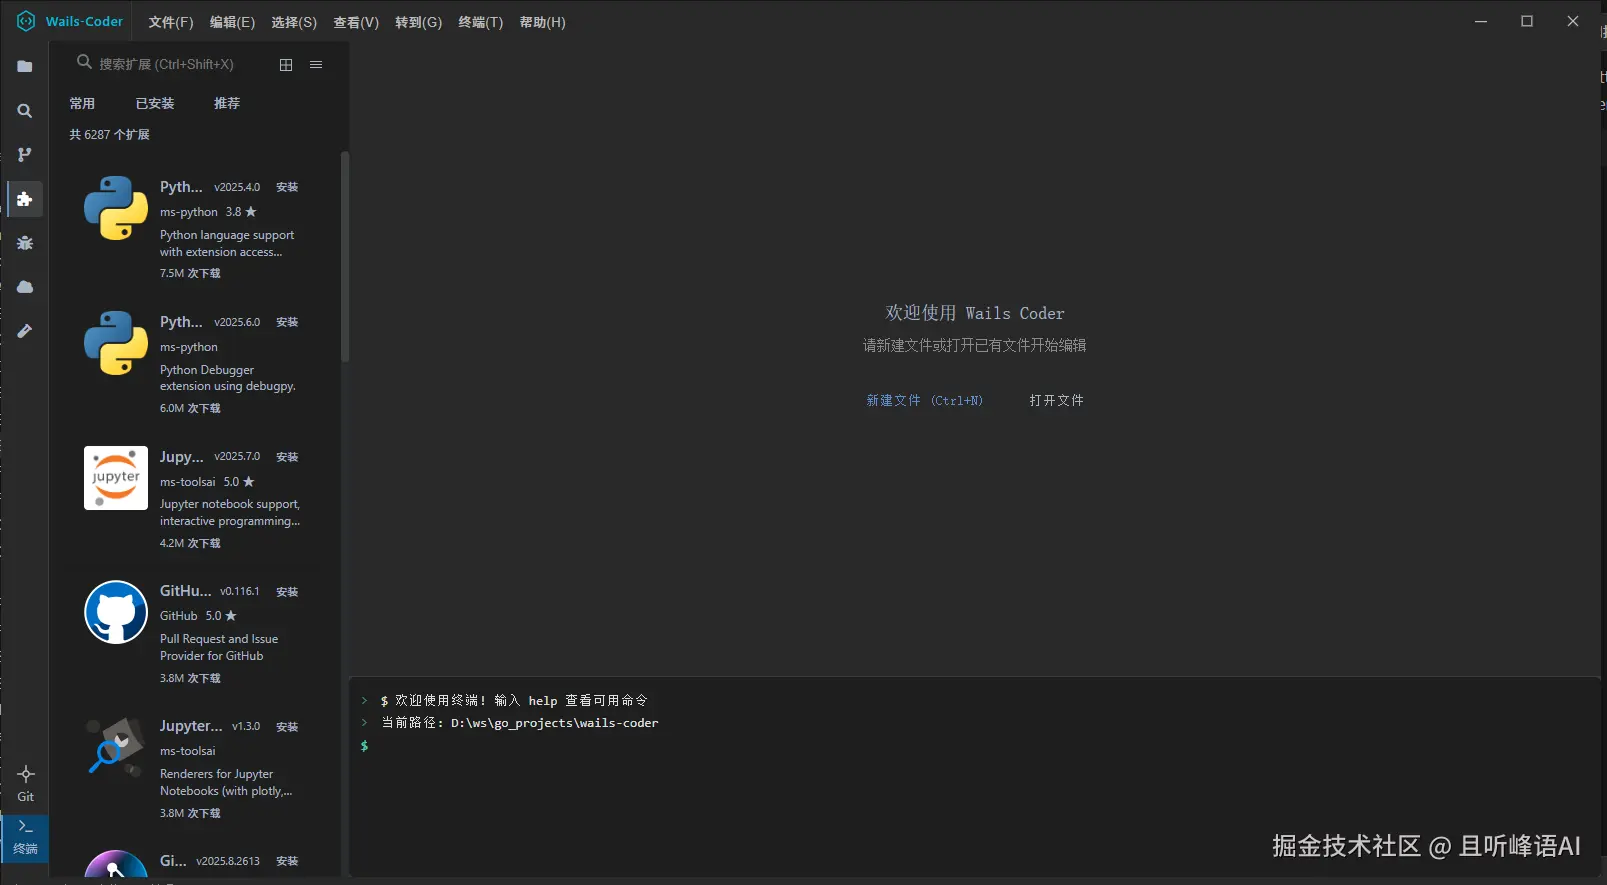Open the debug bug icon
Screen dimensions: 1607x885
(25, 243)
